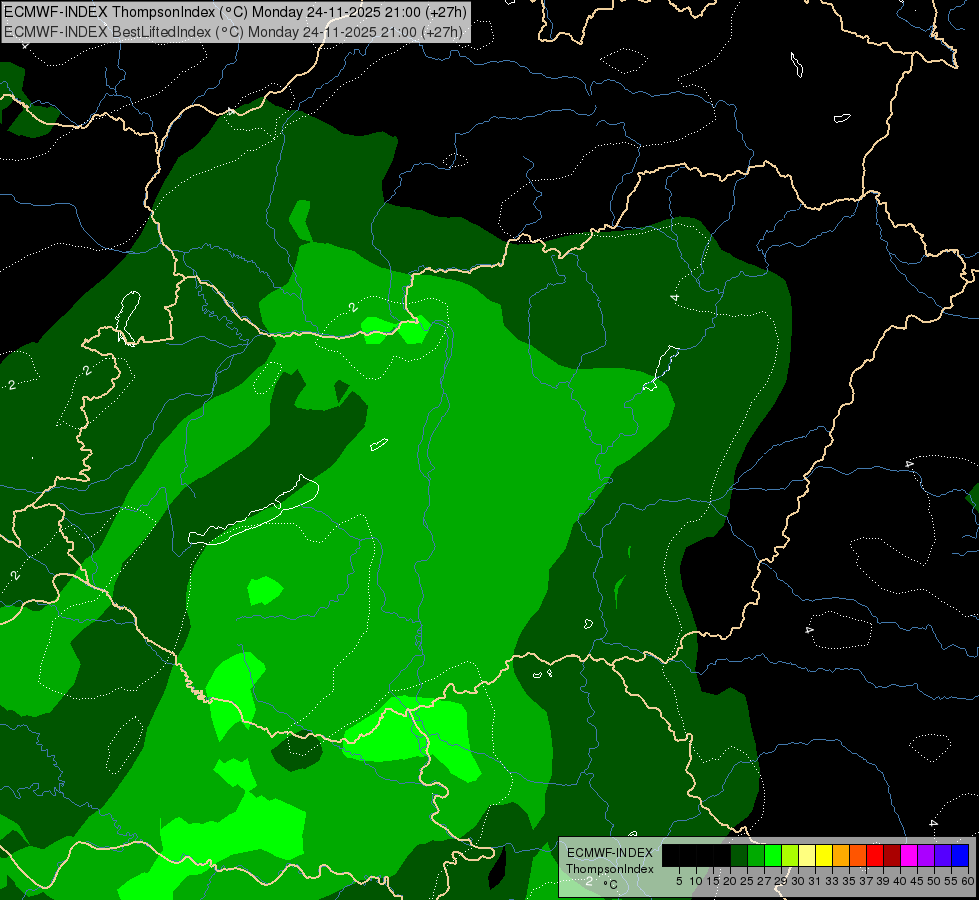The image size is (979, 900).
Task: Click the legend scale value '50'
Action: click(x=933, y=881)
